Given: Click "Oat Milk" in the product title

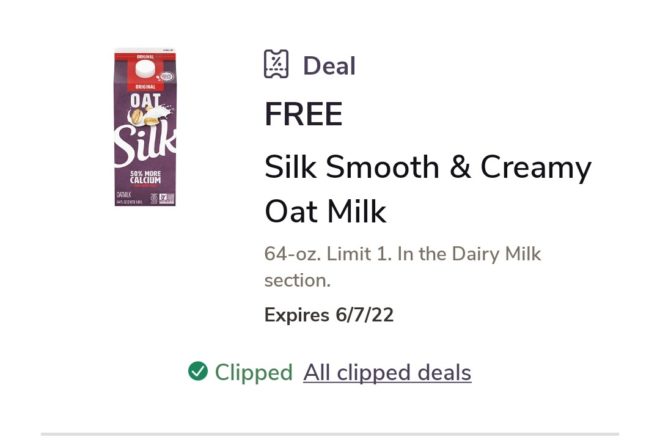Looking at the screenshot, I should [x=325, y=212].
